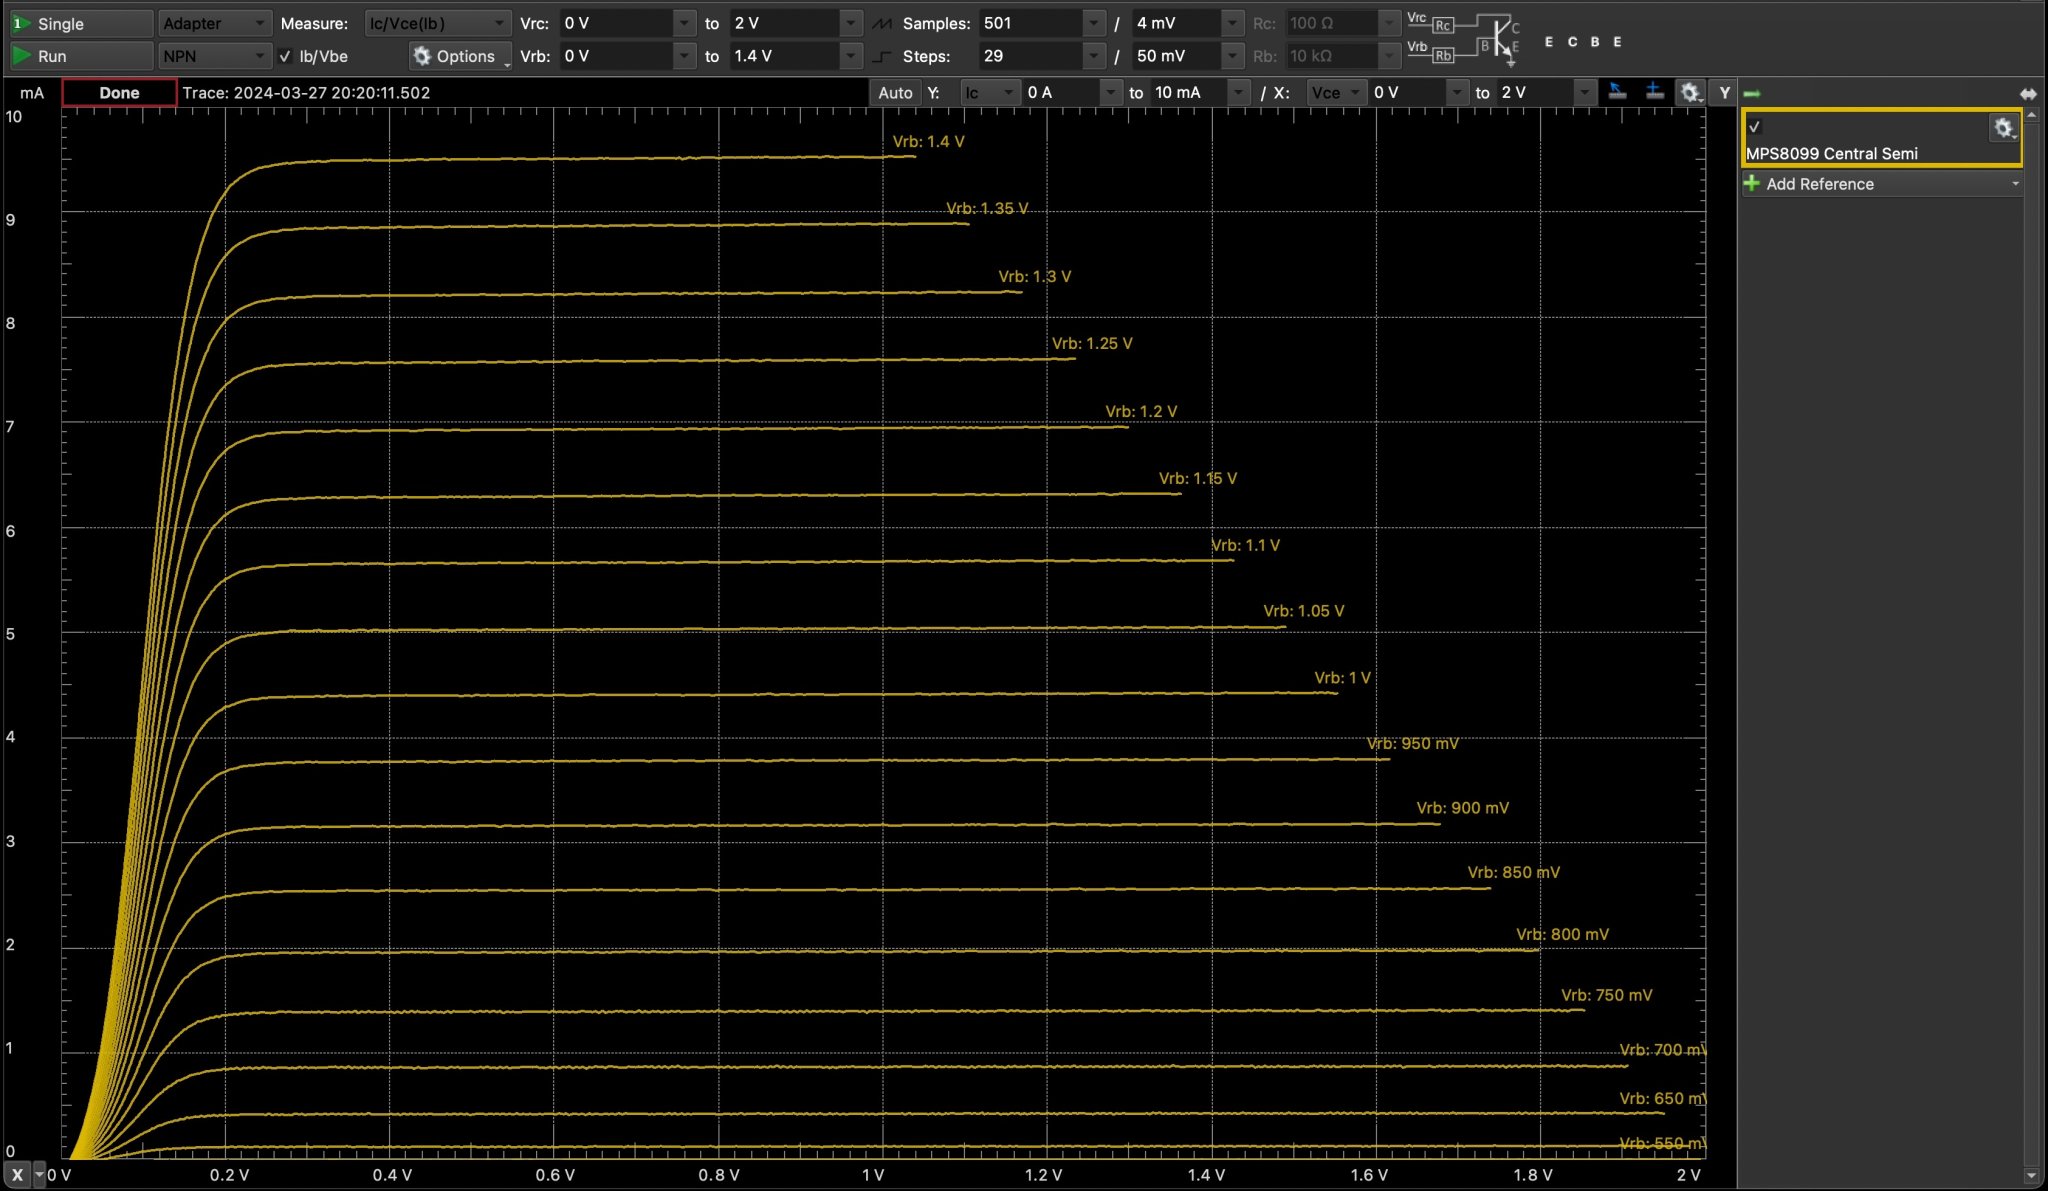Click the Vrb: 900 mV curve label
The width and height of the screenshot is (2048, 1191).
[1462, 808]
